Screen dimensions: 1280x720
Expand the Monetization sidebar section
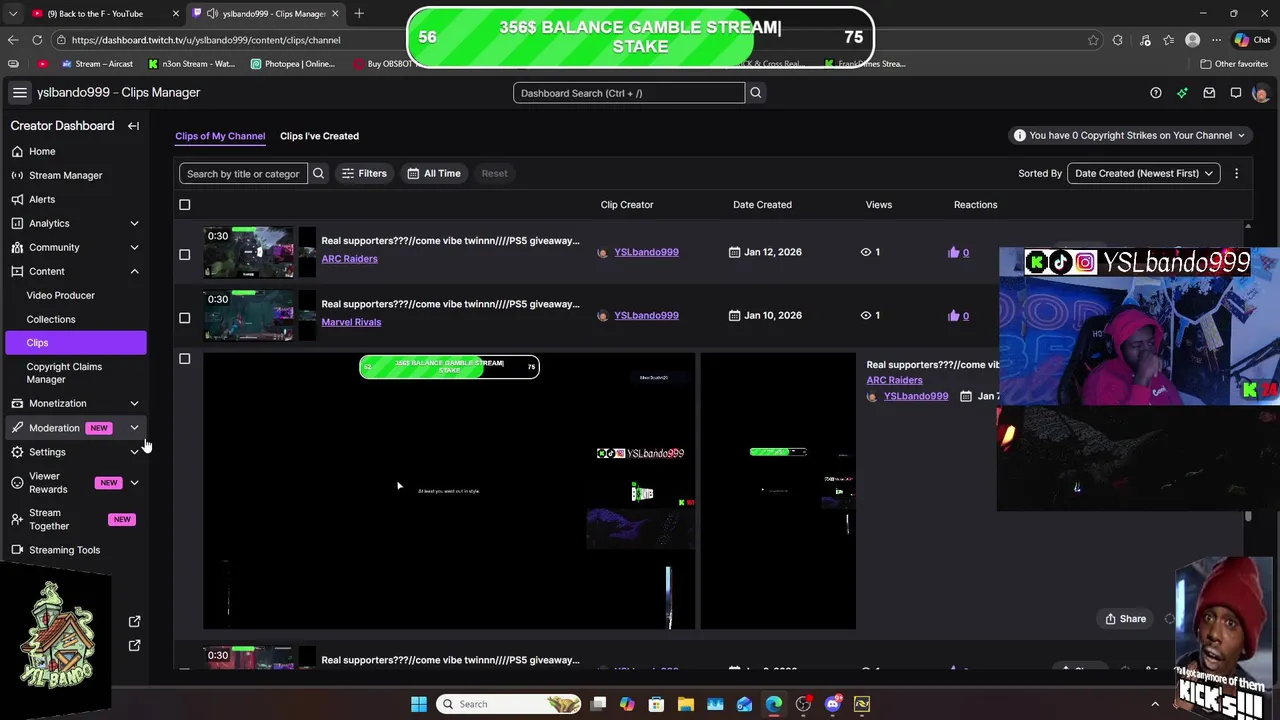tap(134, 403)
